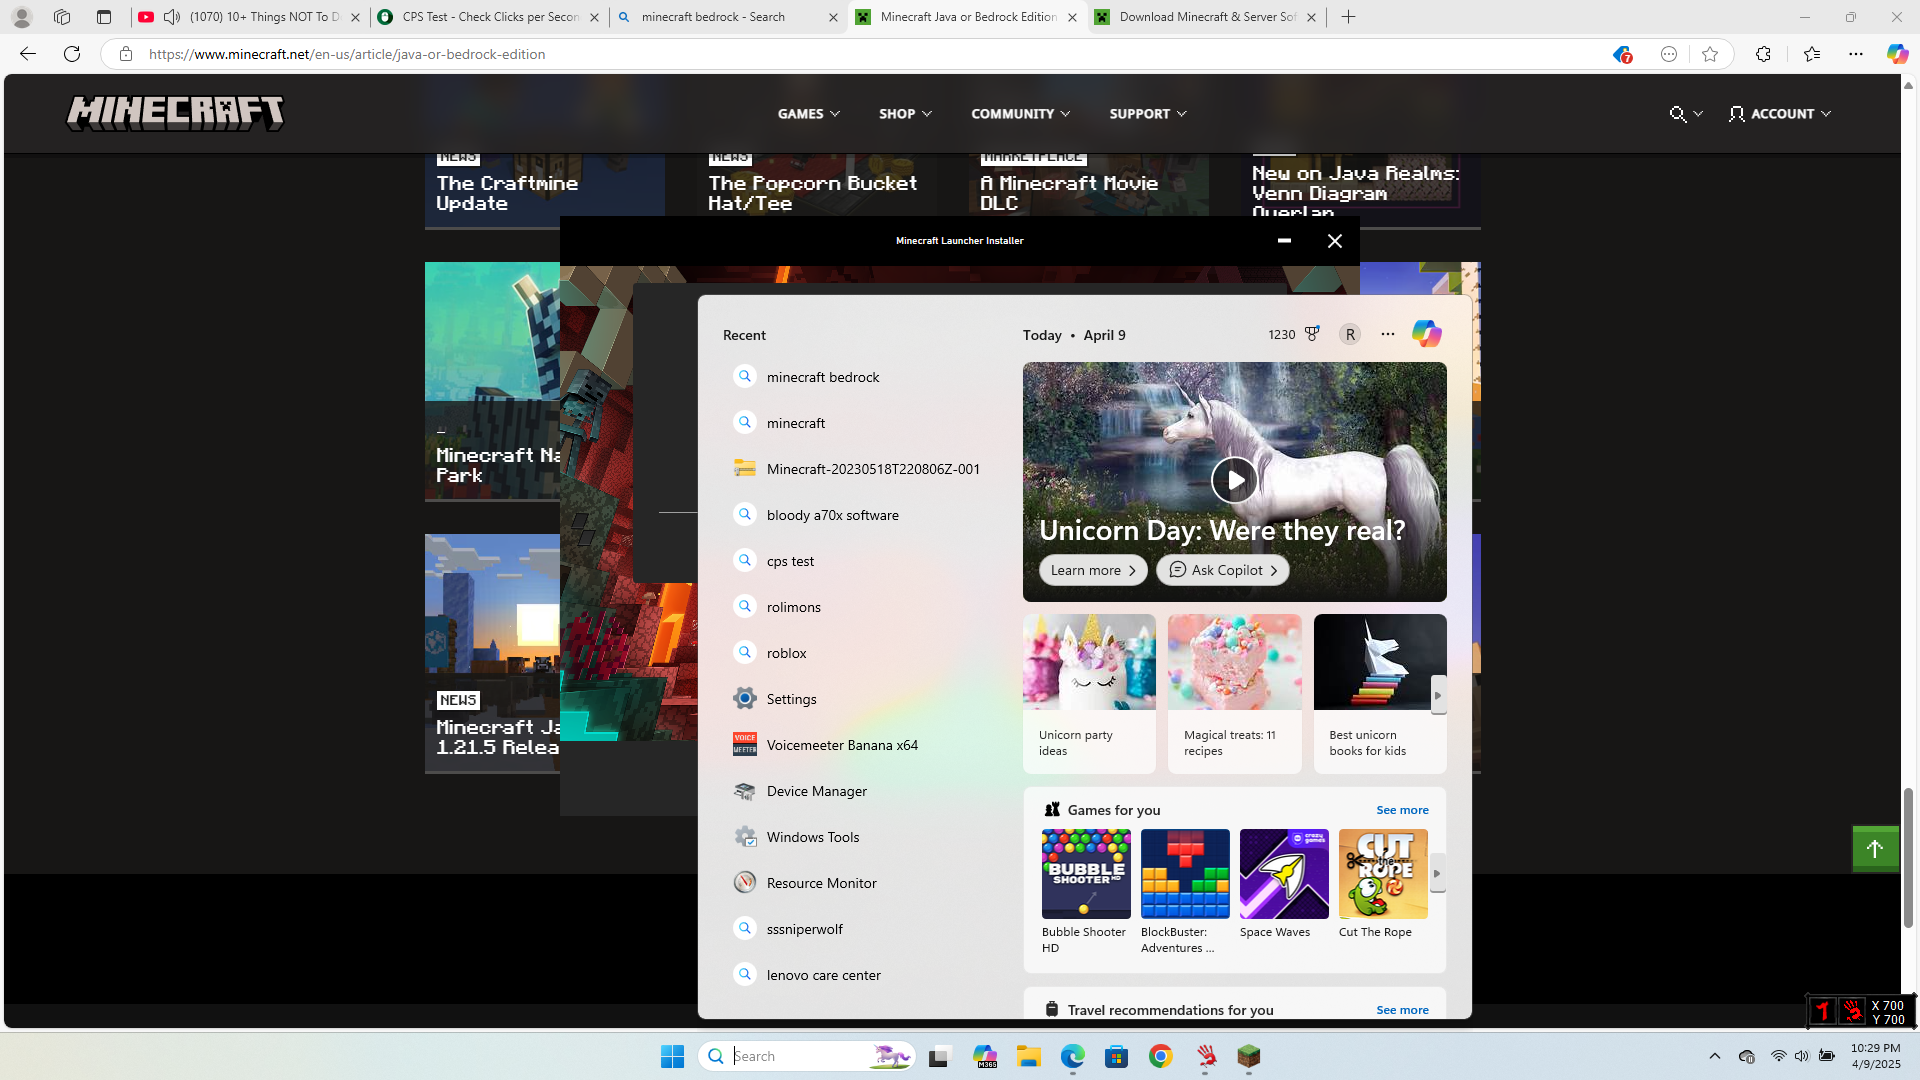The height and width of the screenshot is (1080, 1920).
Task: Mute the YouTube tab audio icon
Action: 172,17
